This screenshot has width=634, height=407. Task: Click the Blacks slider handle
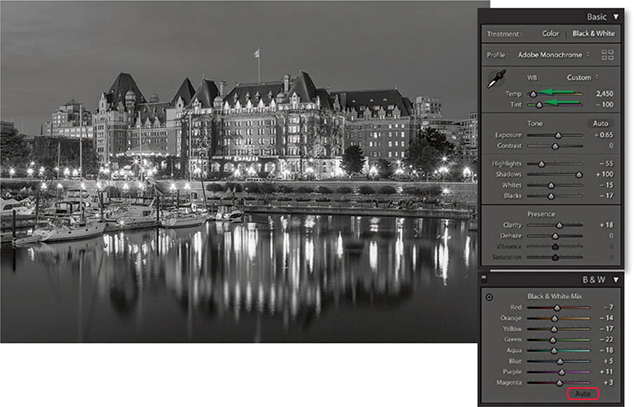pos(551,196)
